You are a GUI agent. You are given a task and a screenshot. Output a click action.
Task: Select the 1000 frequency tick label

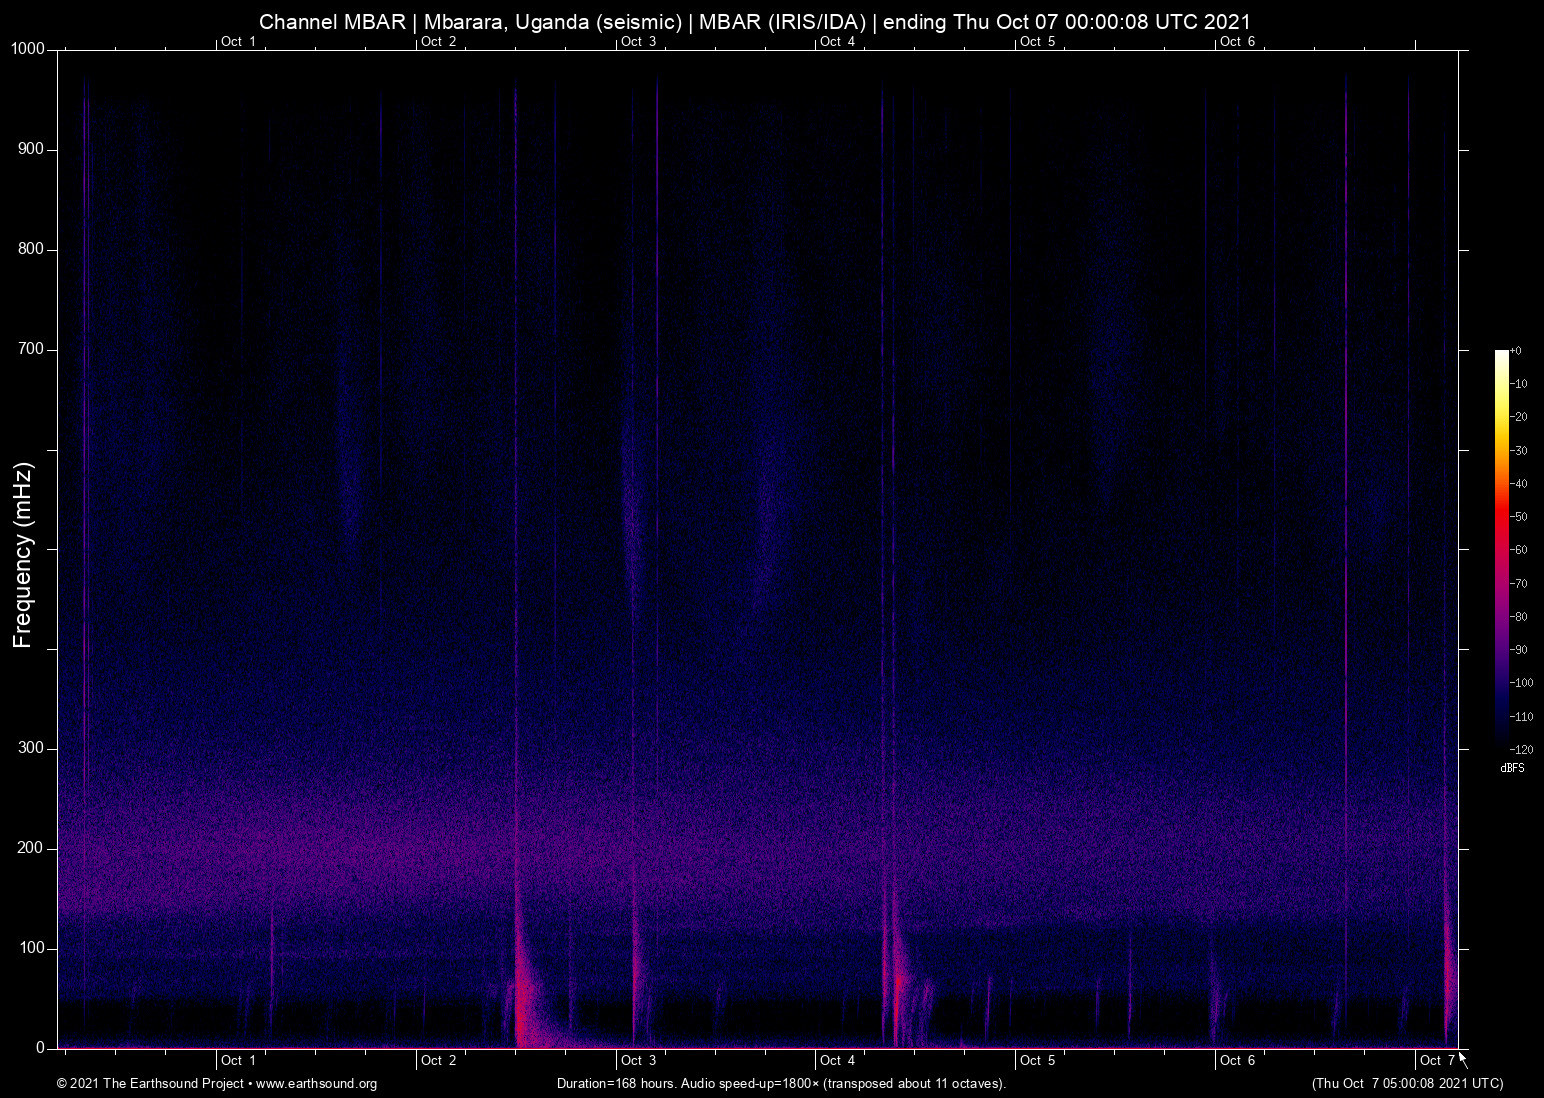(x=27, y=47)
